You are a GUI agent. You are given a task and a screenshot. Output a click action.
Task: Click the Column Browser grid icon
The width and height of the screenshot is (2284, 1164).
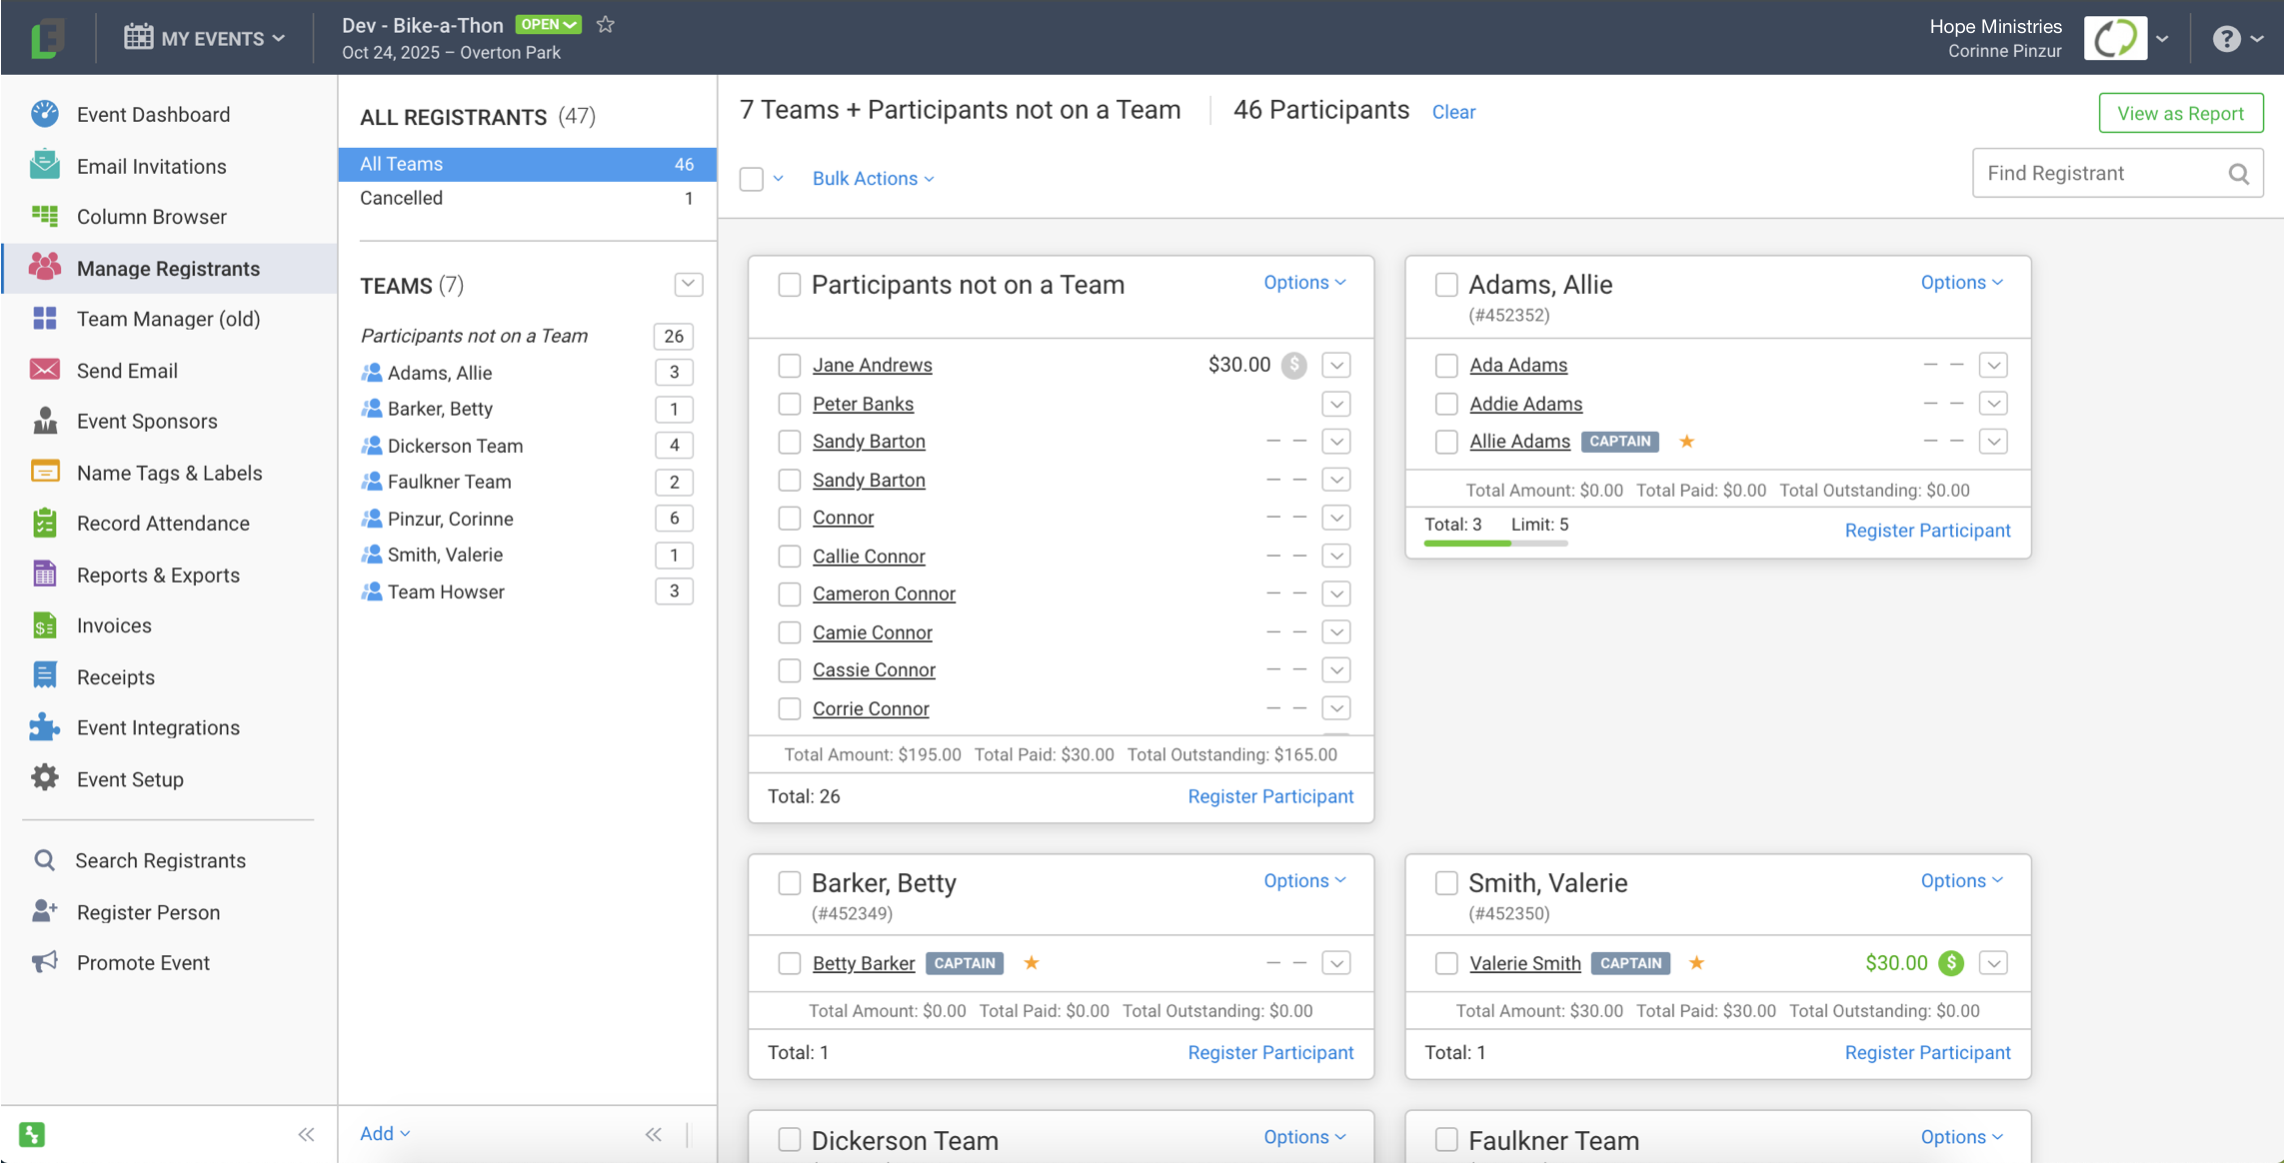(44, 216)
